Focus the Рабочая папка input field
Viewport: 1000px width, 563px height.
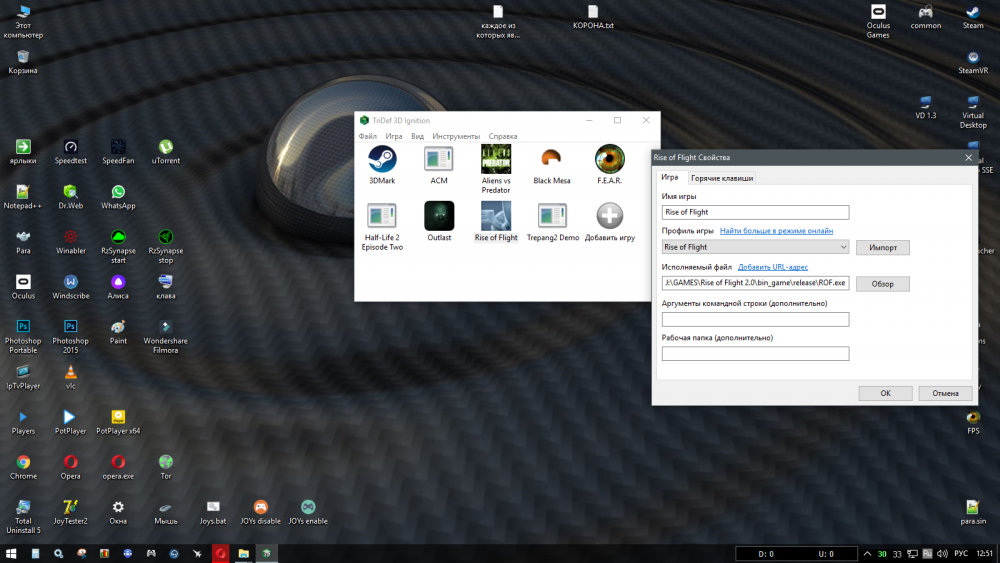tap(755, 353)
